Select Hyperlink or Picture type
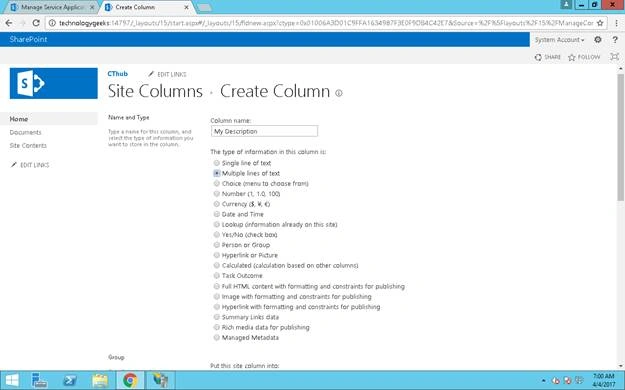Viewport: 625px width, 390px height. pyautogui.click(x=216, y=255)
